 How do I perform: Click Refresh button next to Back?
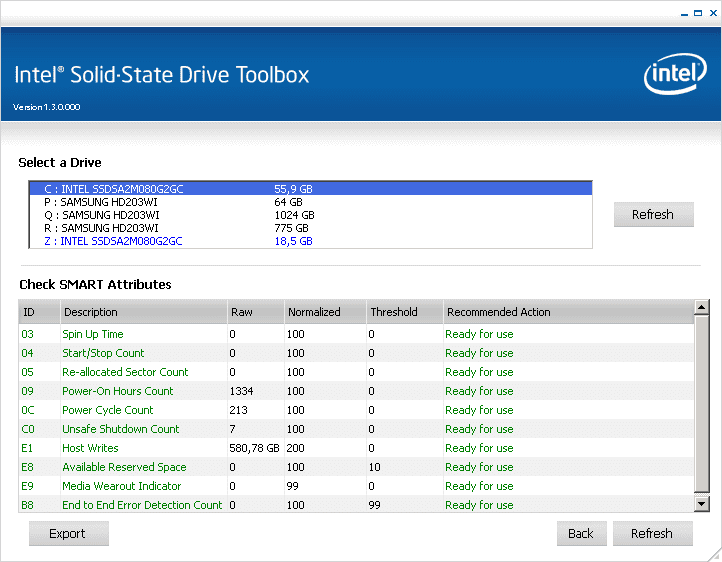(x=652, y=533)
